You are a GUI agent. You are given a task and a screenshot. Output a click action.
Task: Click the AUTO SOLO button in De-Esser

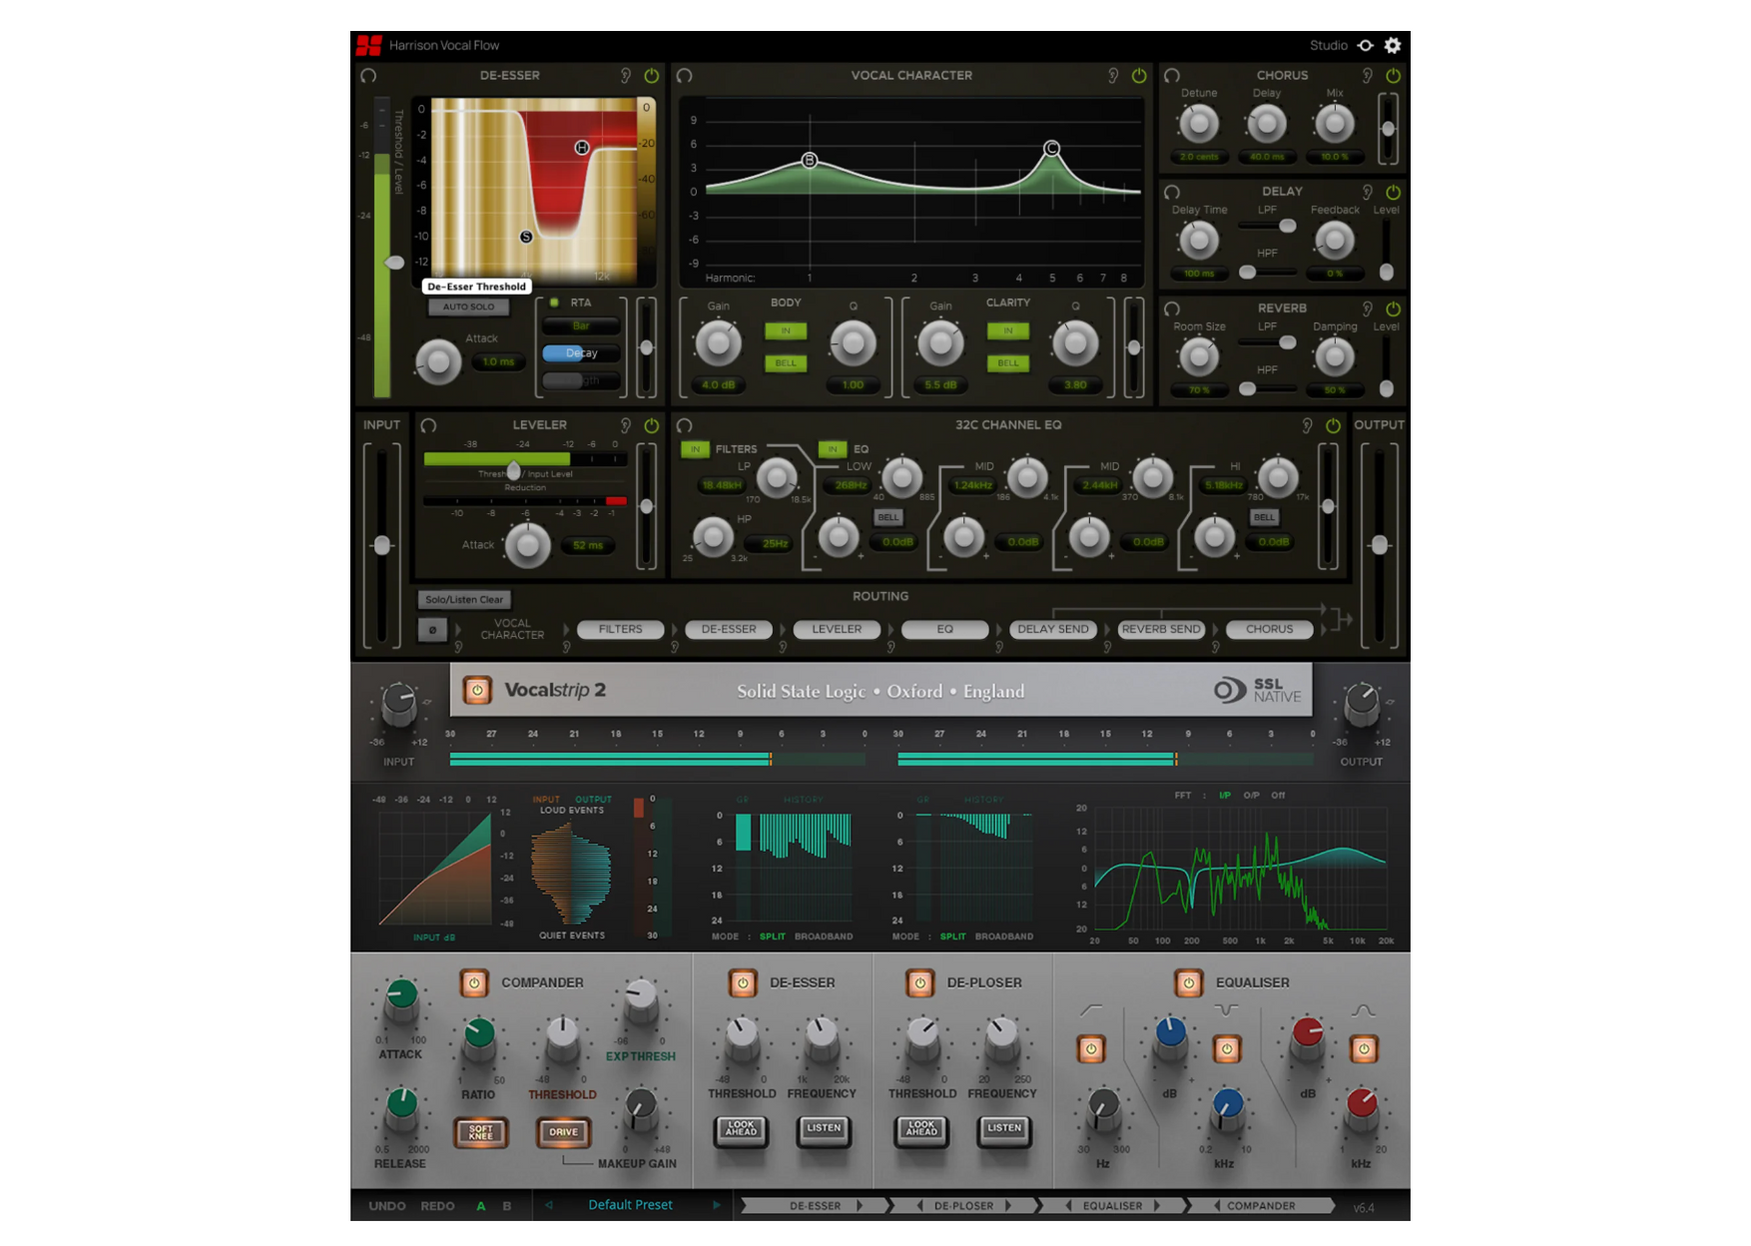[x=469, y=307]
